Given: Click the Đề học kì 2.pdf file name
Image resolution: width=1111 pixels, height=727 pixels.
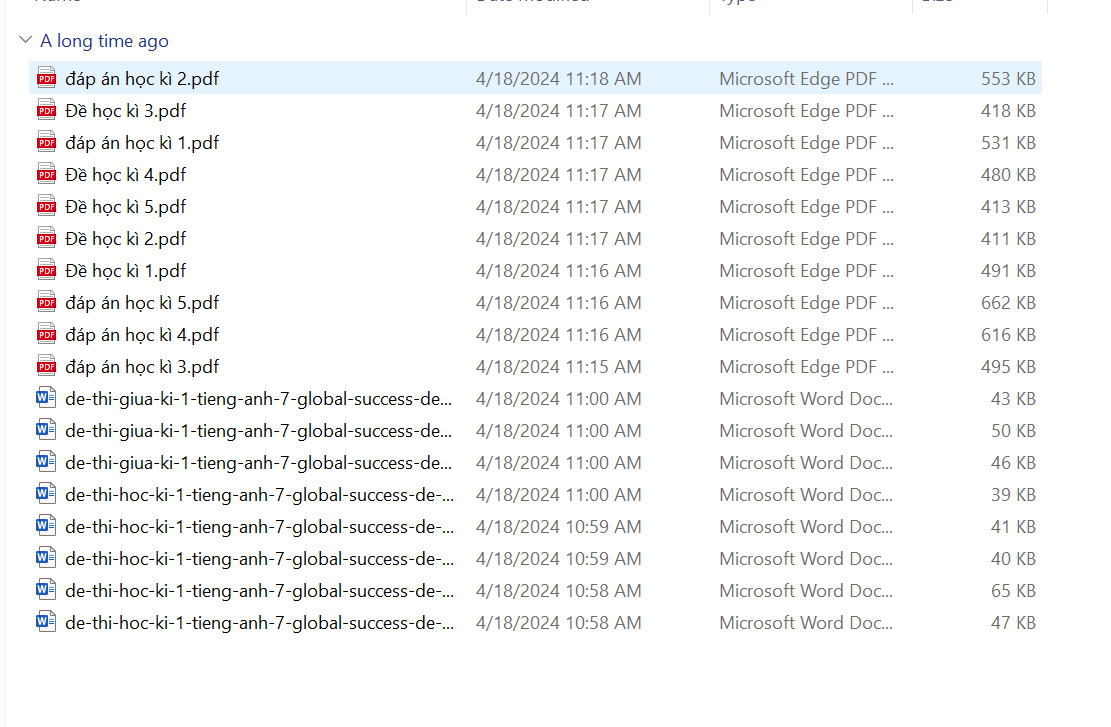Looking at the screenshot, I should point(126,238).
